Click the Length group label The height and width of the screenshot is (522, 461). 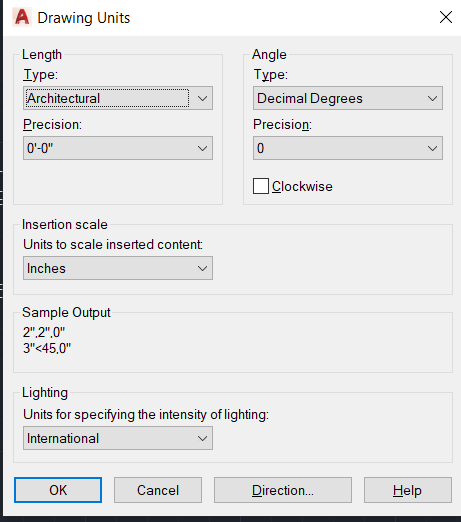42,54
